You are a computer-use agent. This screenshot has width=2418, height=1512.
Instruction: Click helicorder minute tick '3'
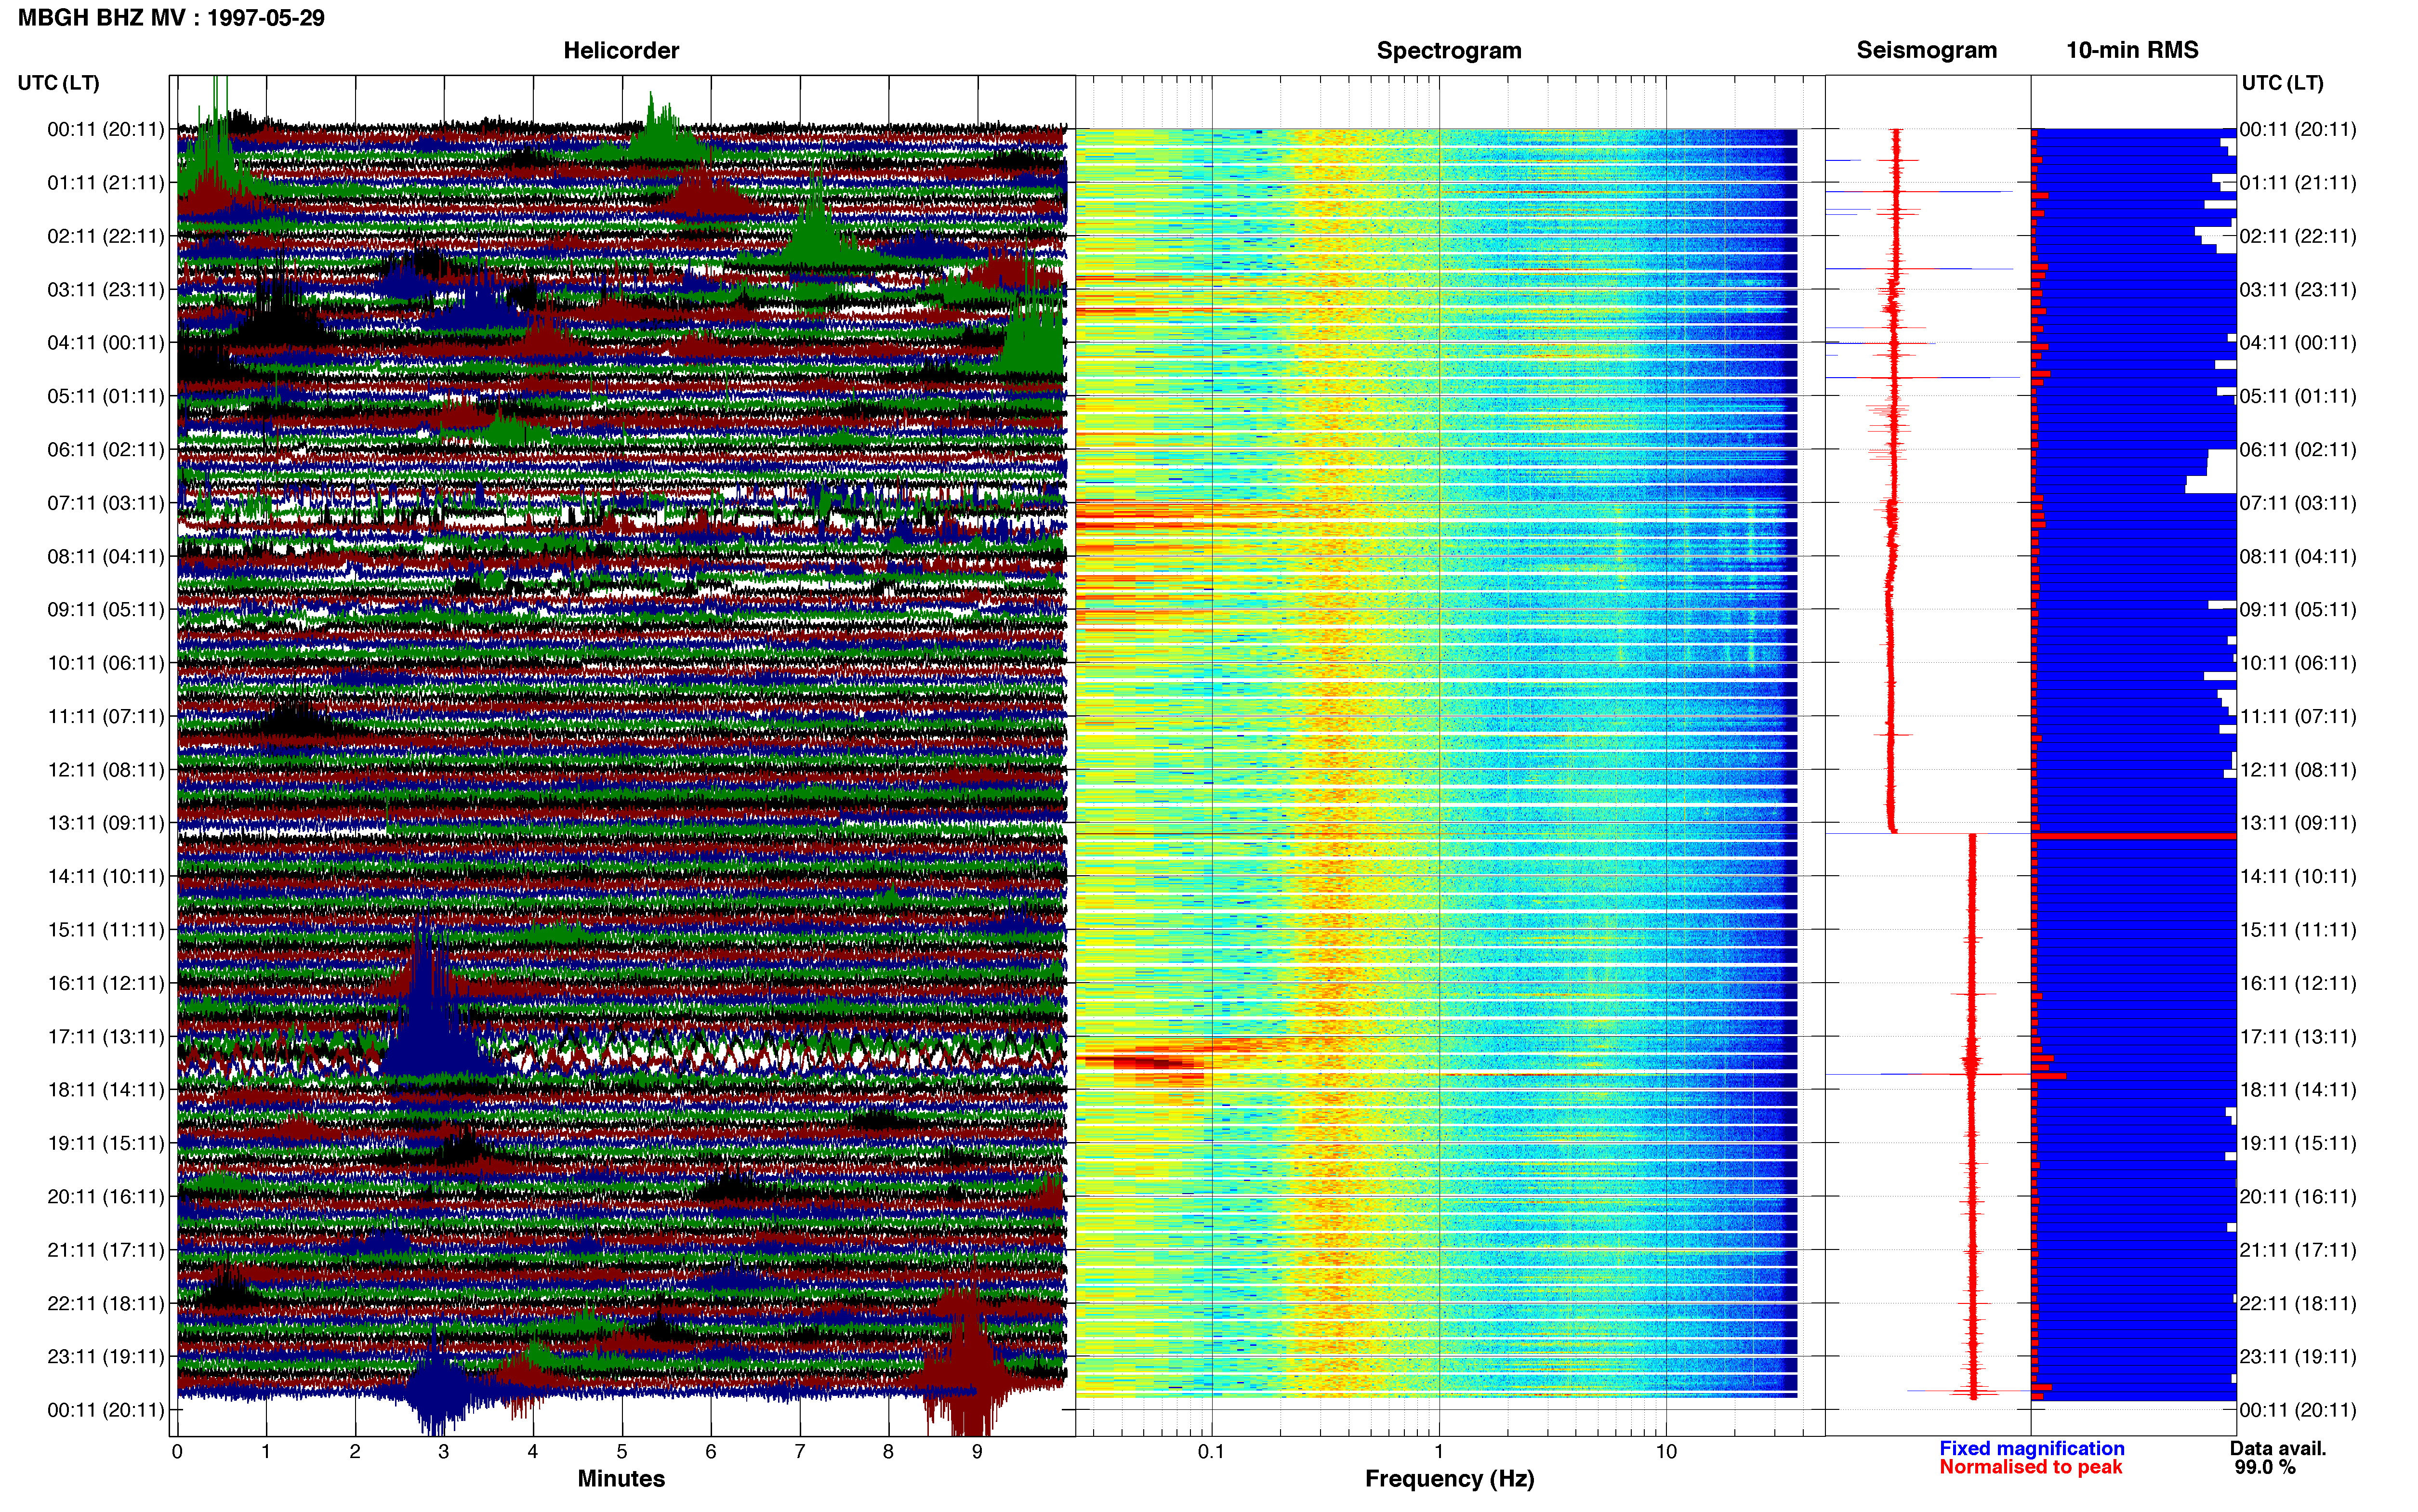pyautogui.click(x=444, y=1451)
